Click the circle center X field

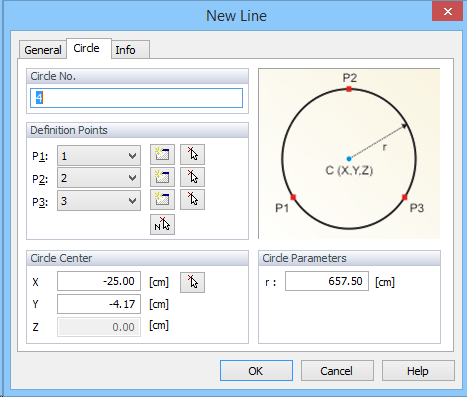click(x=99, y=281)
